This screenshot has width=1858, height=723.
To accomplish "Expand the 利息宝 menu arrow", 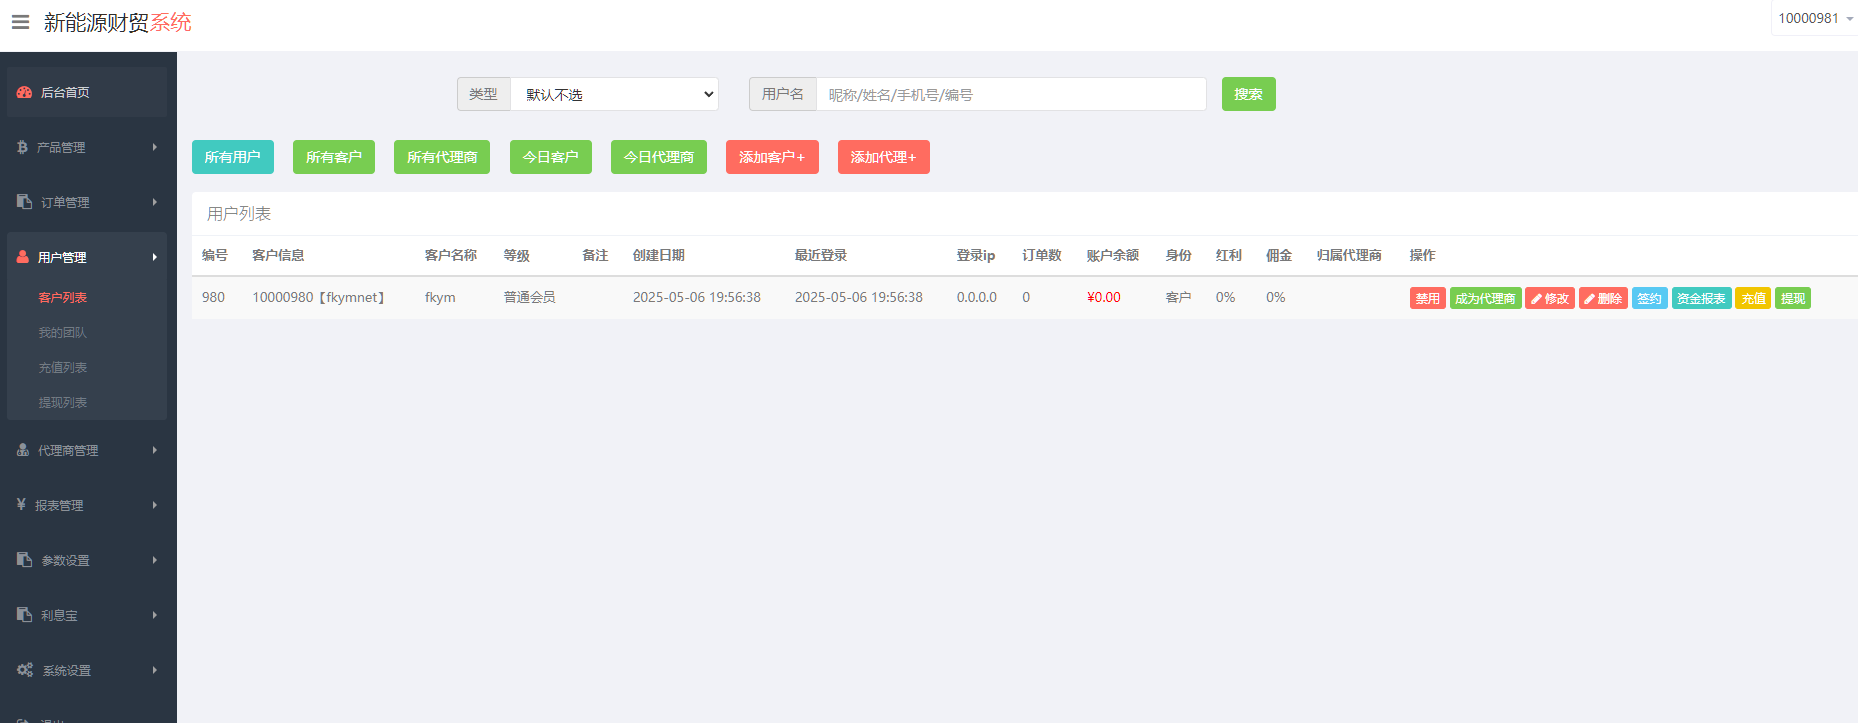I will coord(154,615).
